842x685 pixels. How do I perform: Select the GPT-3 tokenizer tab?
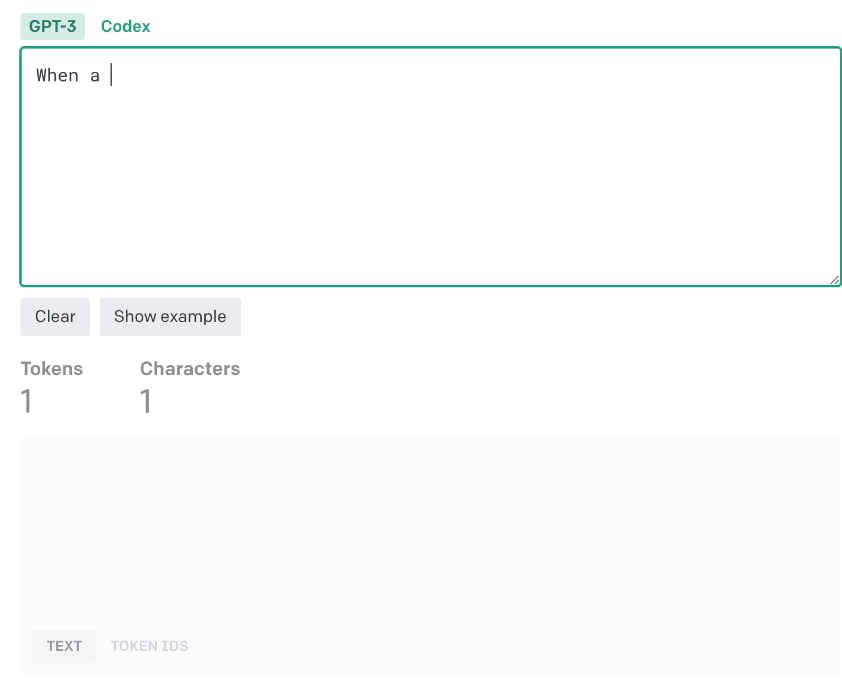[52, 26]
